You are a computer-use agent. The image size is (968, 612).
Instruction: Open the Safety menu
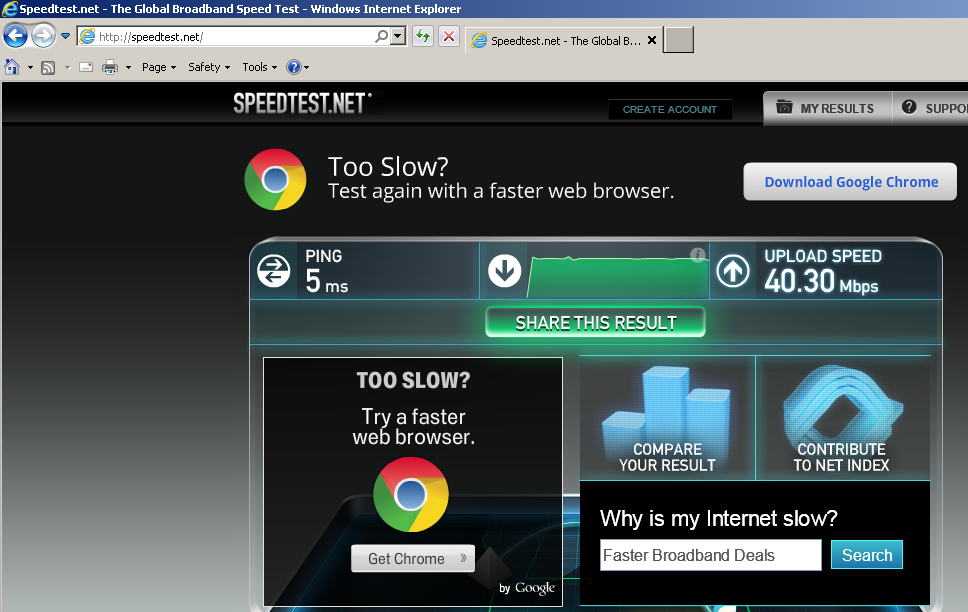(209, 67)
